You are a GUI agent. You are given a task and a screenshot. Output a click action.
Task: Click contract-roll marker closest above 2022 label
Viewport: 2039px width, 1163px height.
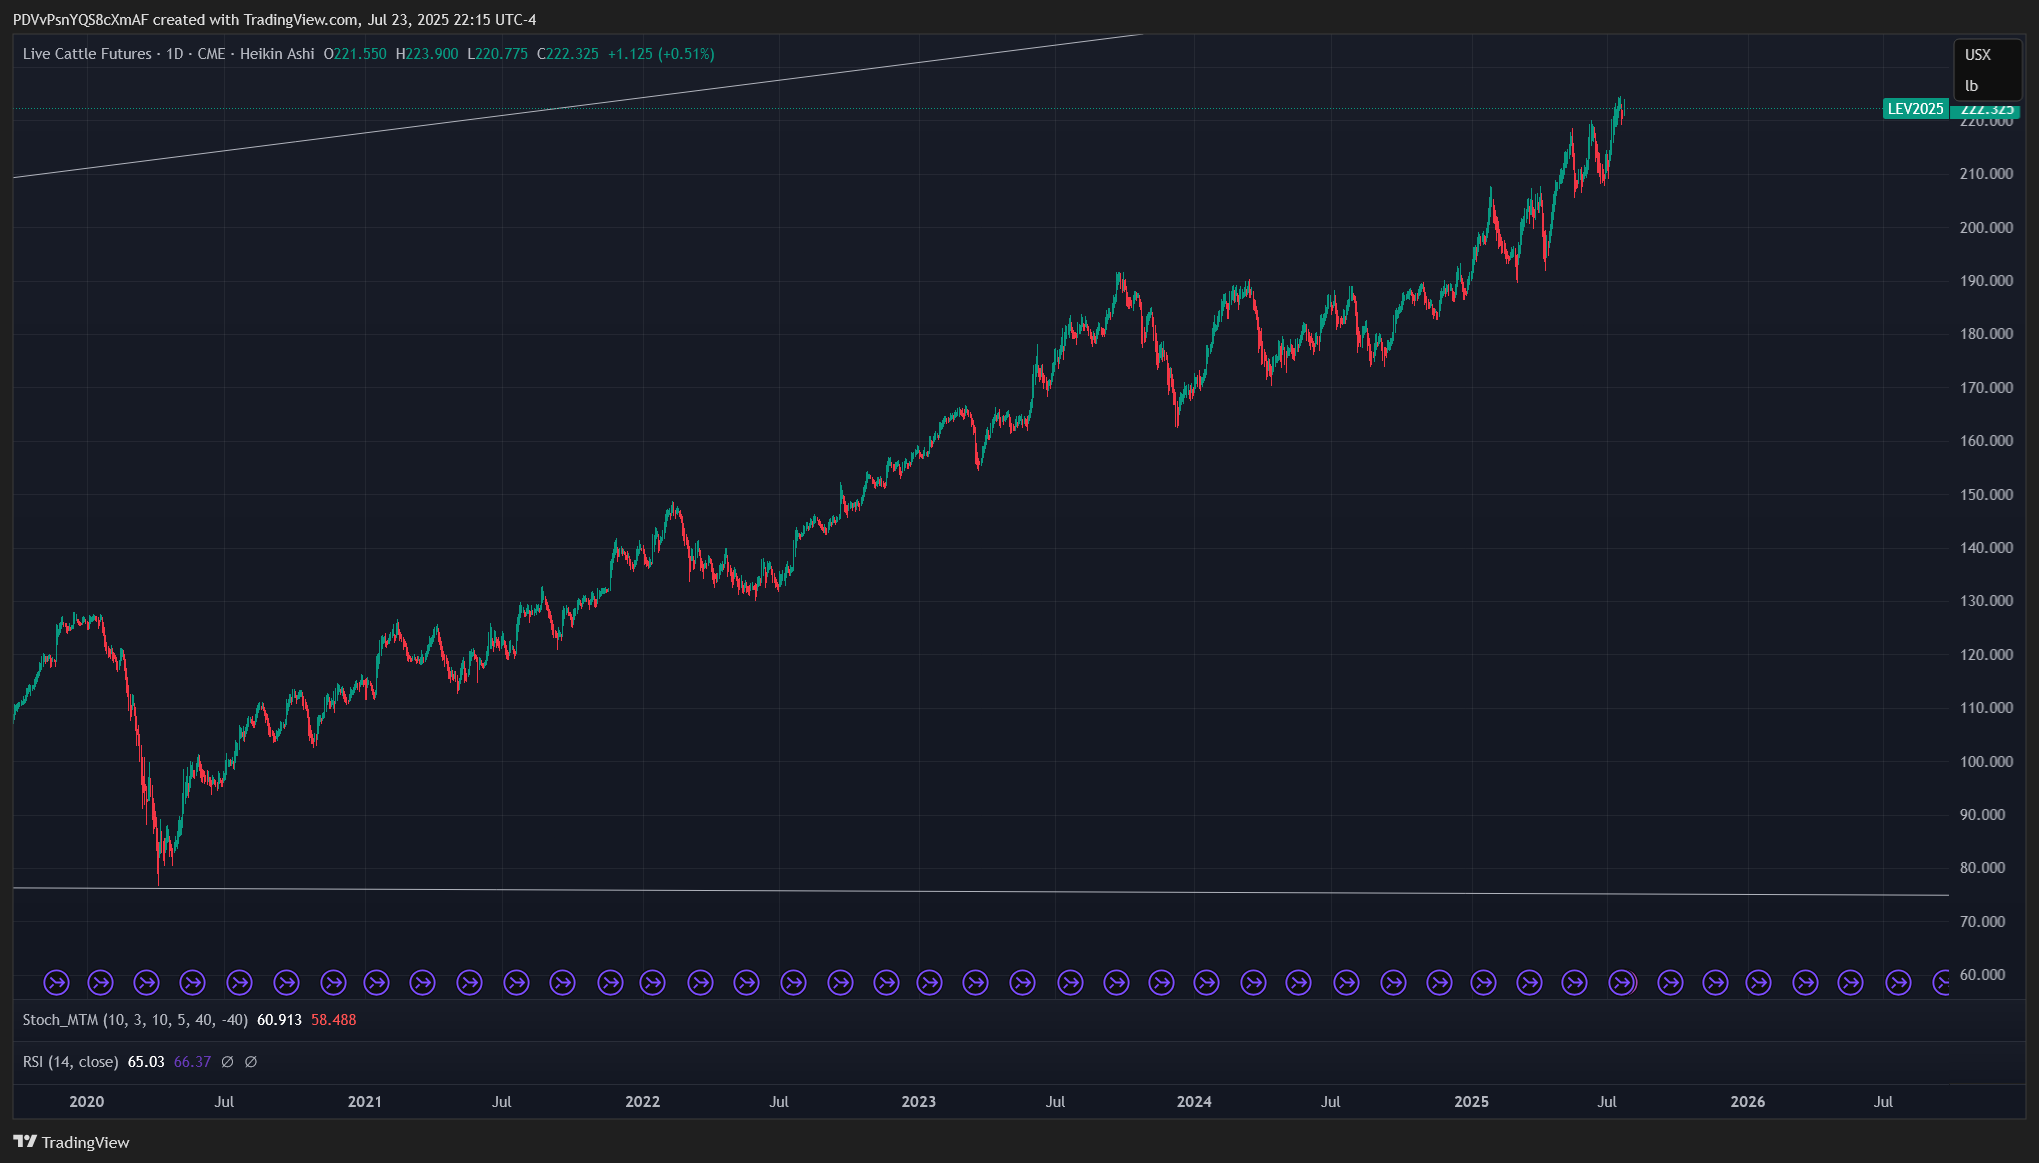point(652,983)
